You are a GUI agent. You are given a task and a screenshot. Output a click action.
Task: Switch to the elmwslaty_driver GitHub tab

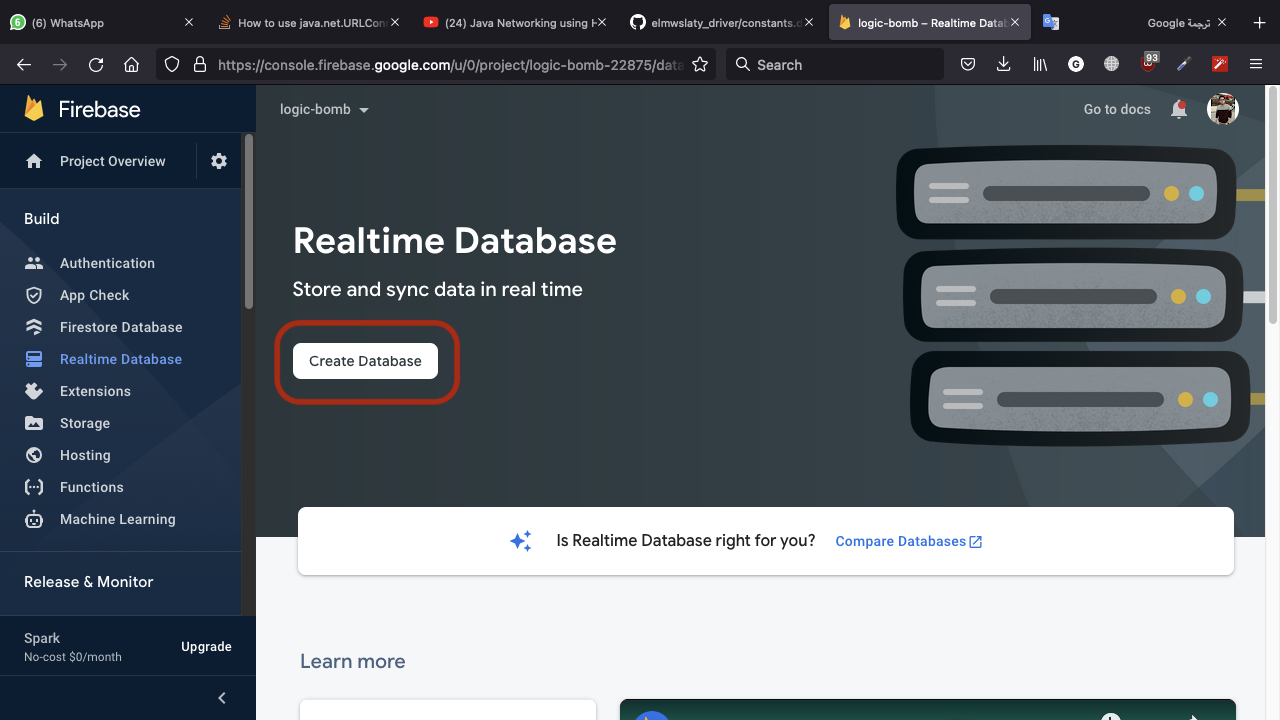point(719,22)
